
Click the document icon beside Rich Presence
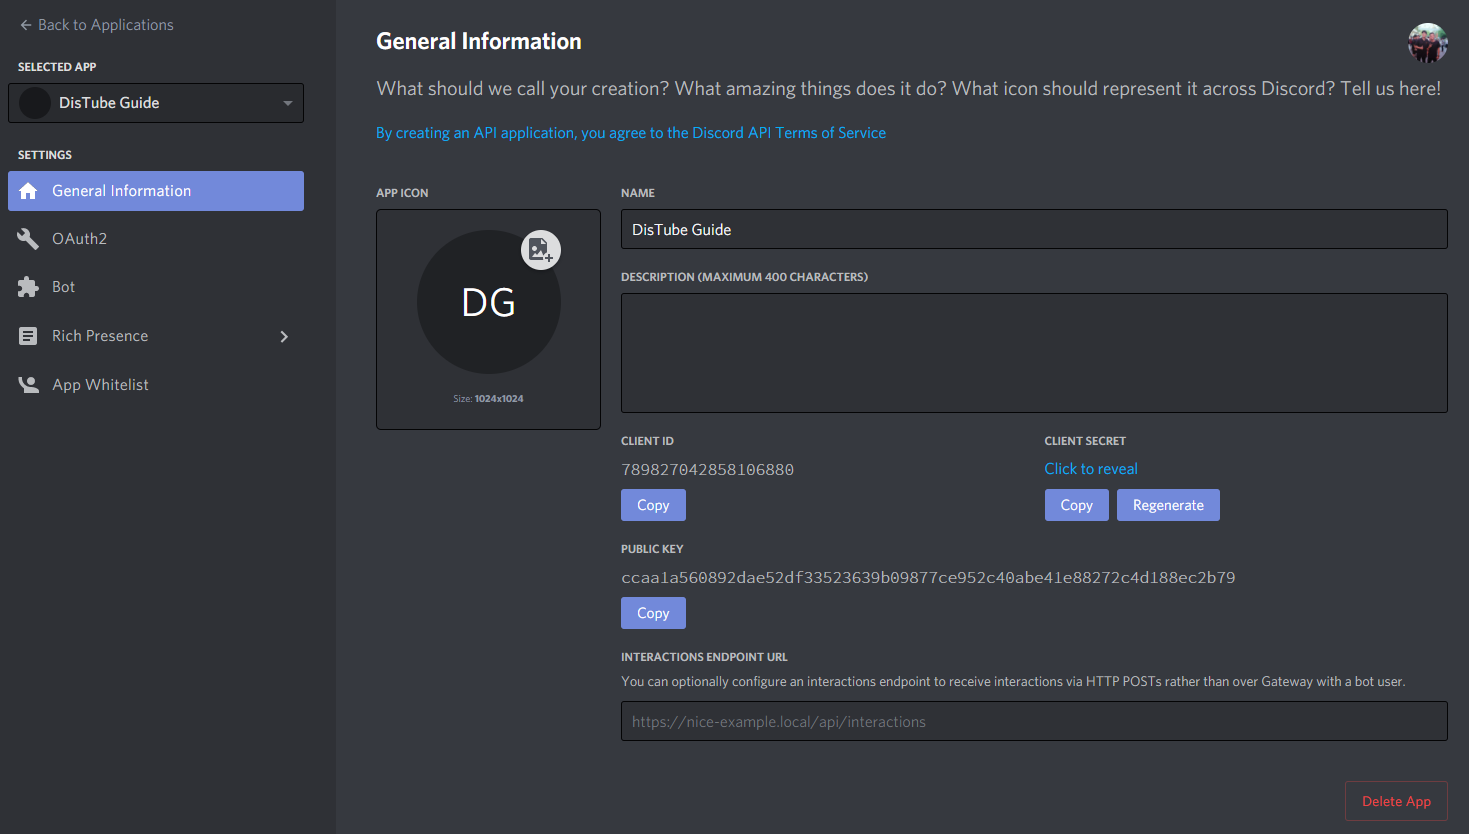[x=28, y=336]
